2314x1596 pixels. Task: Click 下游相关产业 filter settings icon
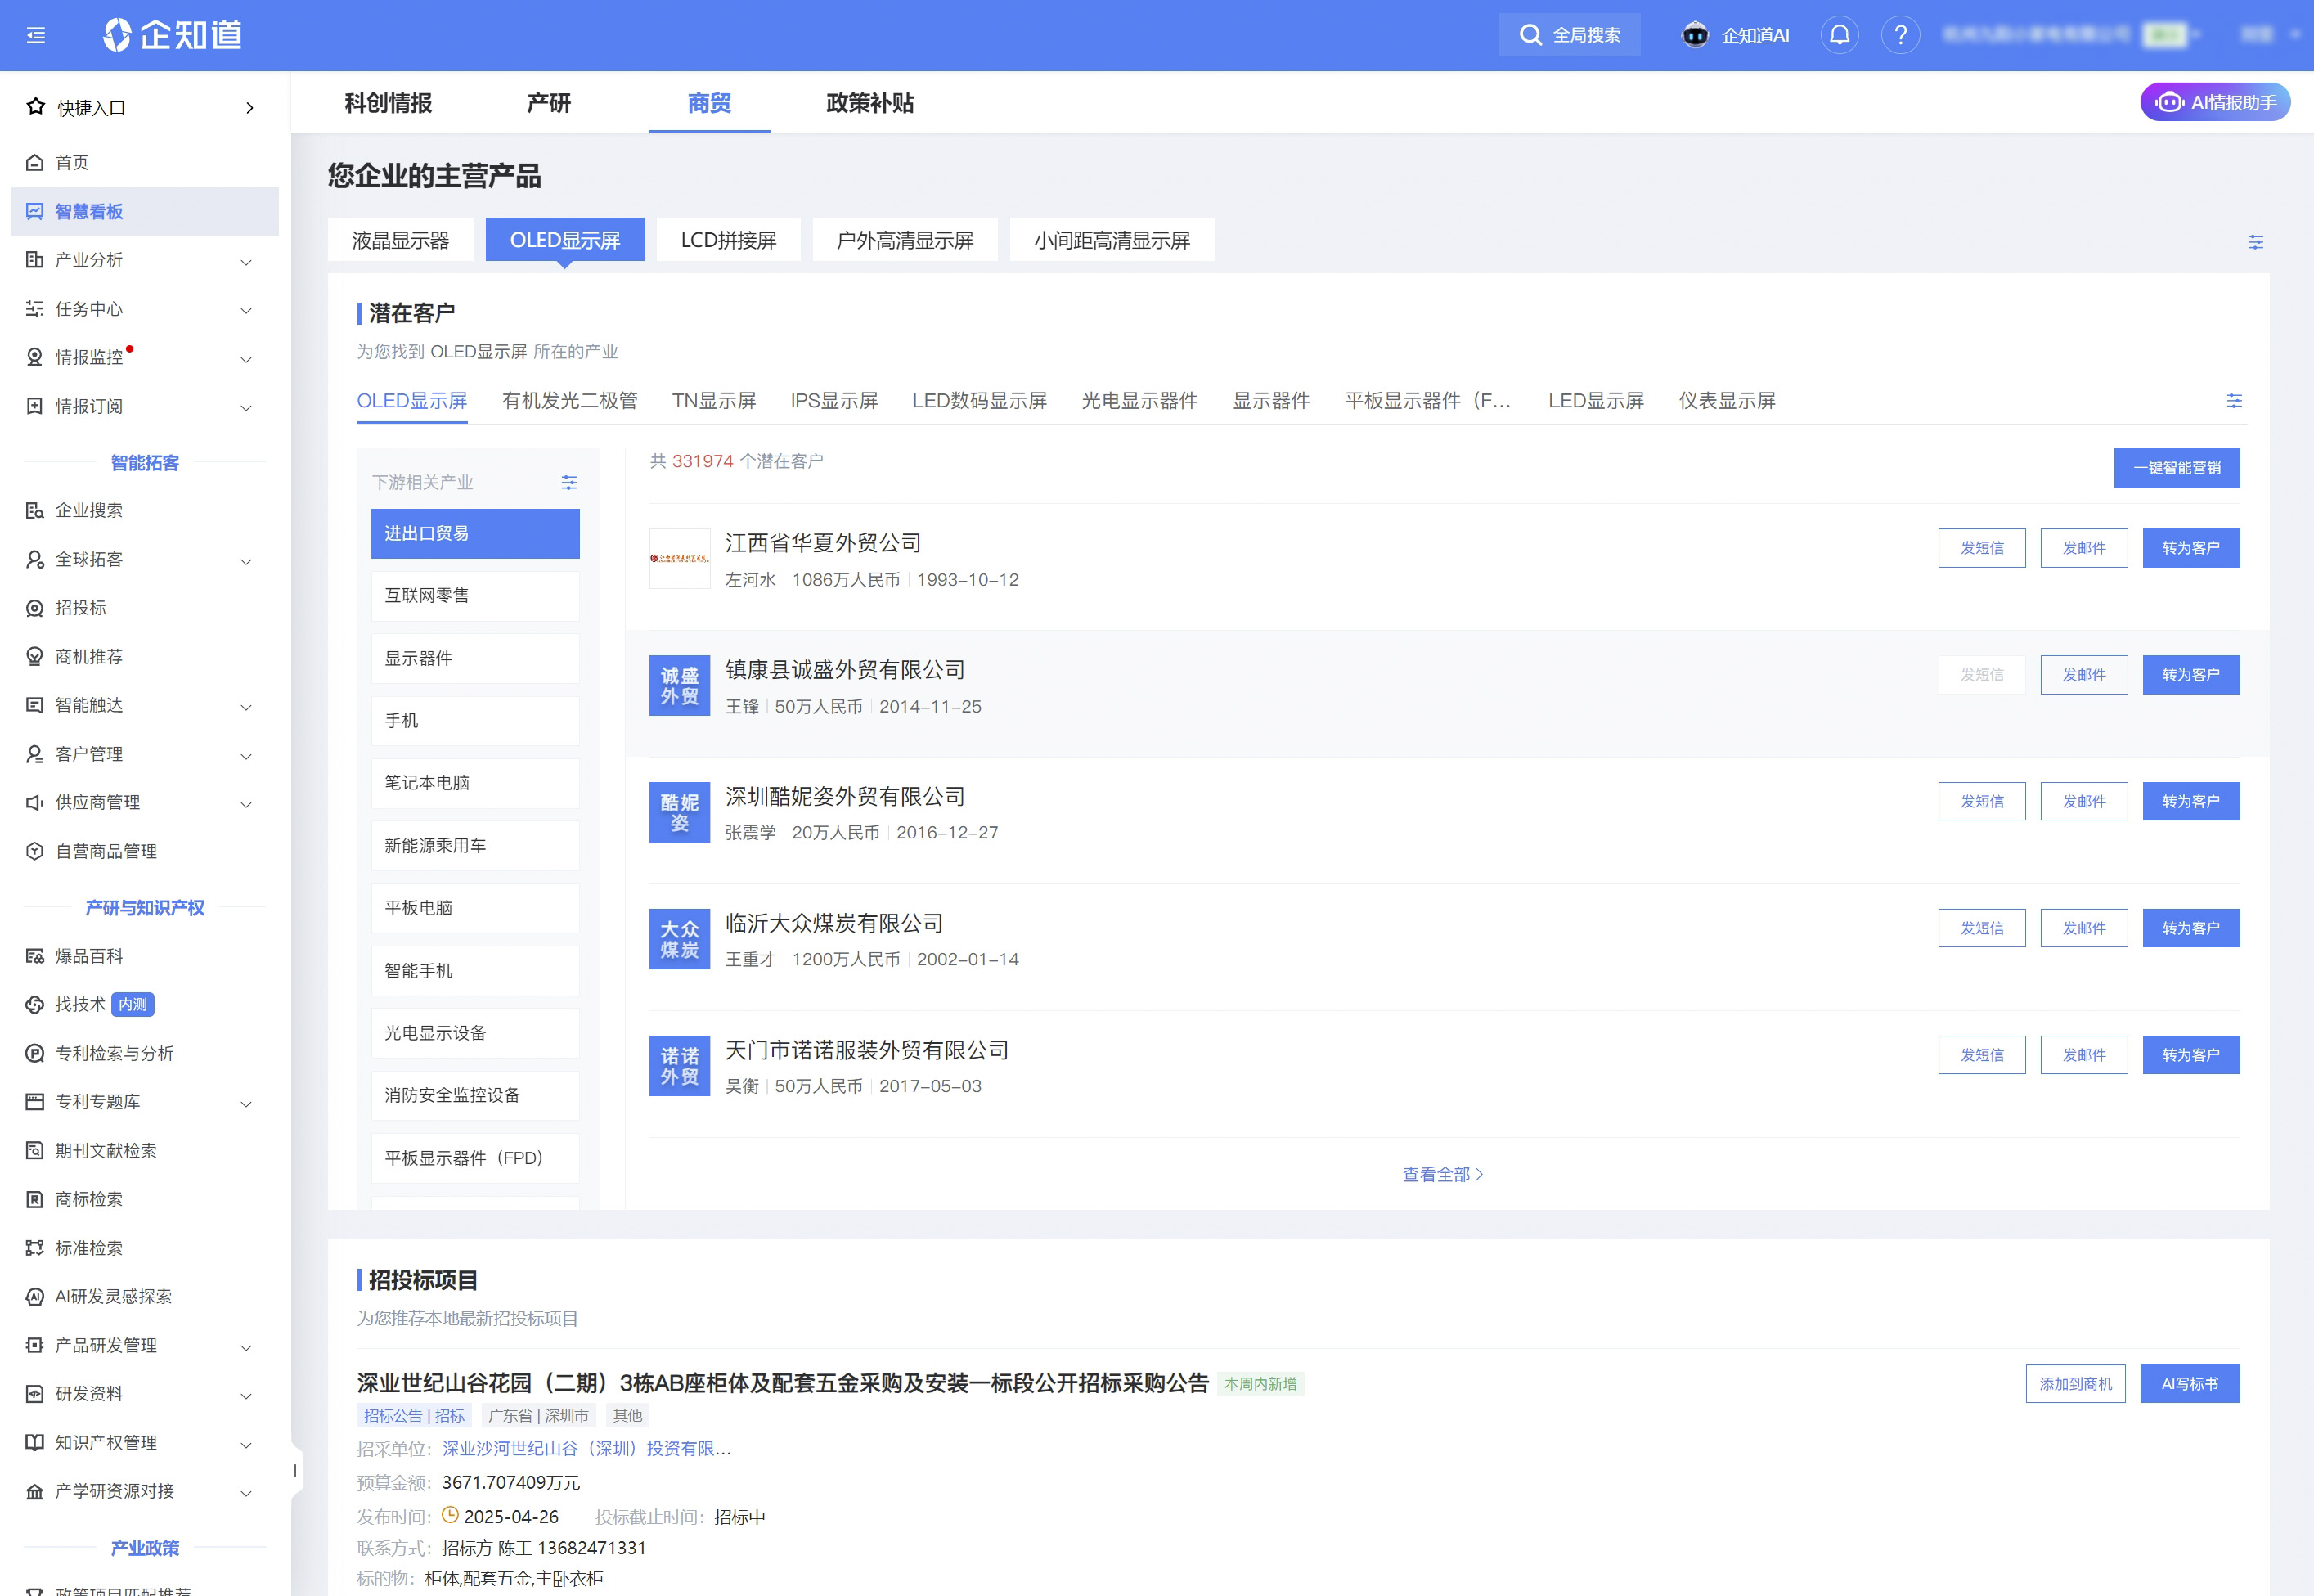pos(569,483)
